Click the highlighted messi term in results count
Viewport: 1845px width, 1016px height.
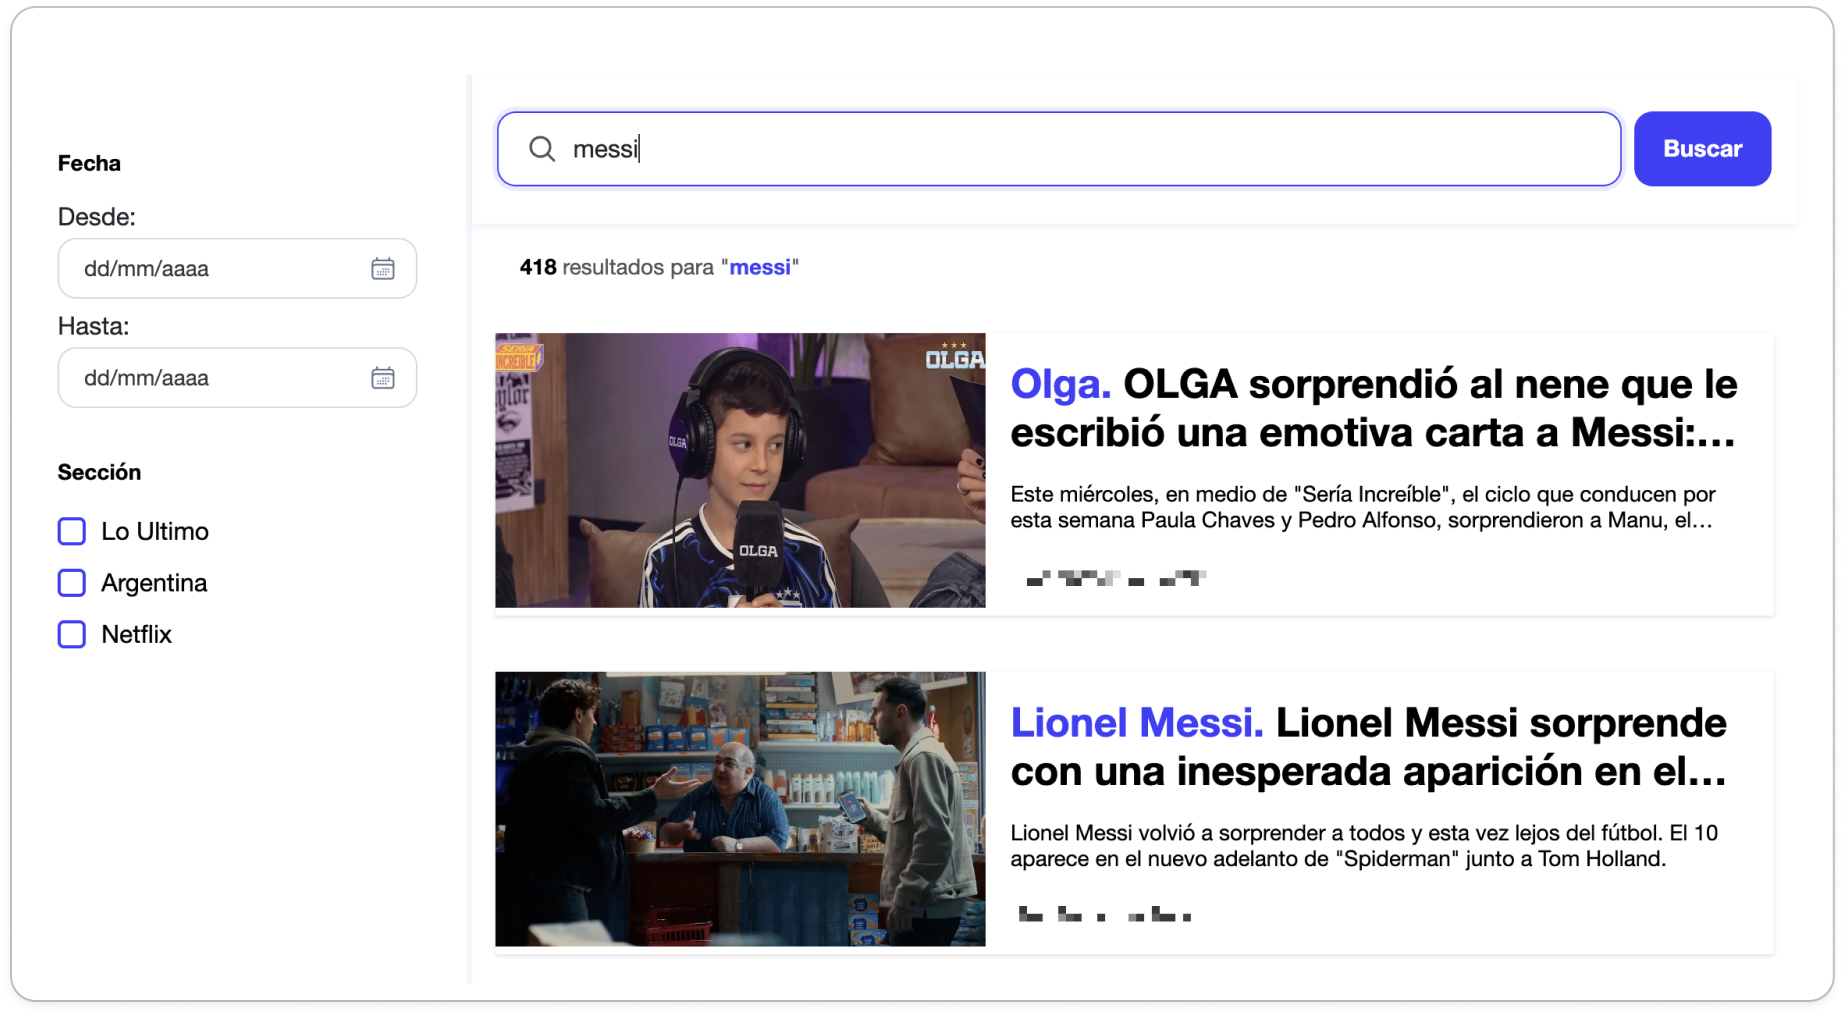click(x=760, y=267)
